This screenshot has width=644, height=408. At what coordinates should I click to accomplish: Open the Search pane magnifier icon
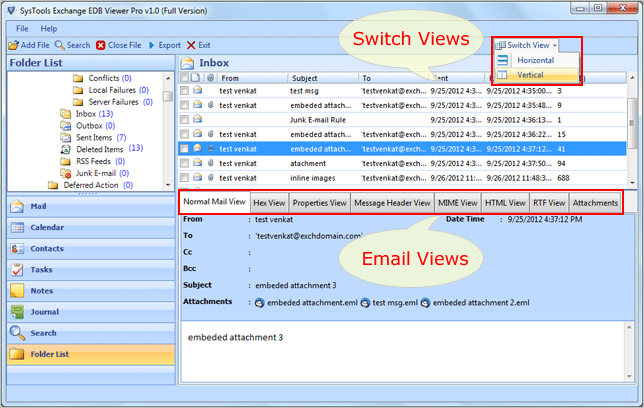[17, 333]
